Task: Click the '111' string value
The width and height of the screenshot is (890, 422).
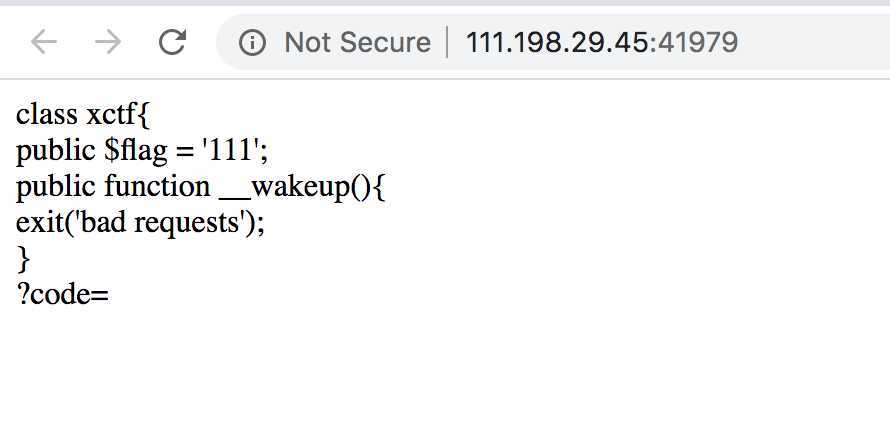Action: (231, 150)
